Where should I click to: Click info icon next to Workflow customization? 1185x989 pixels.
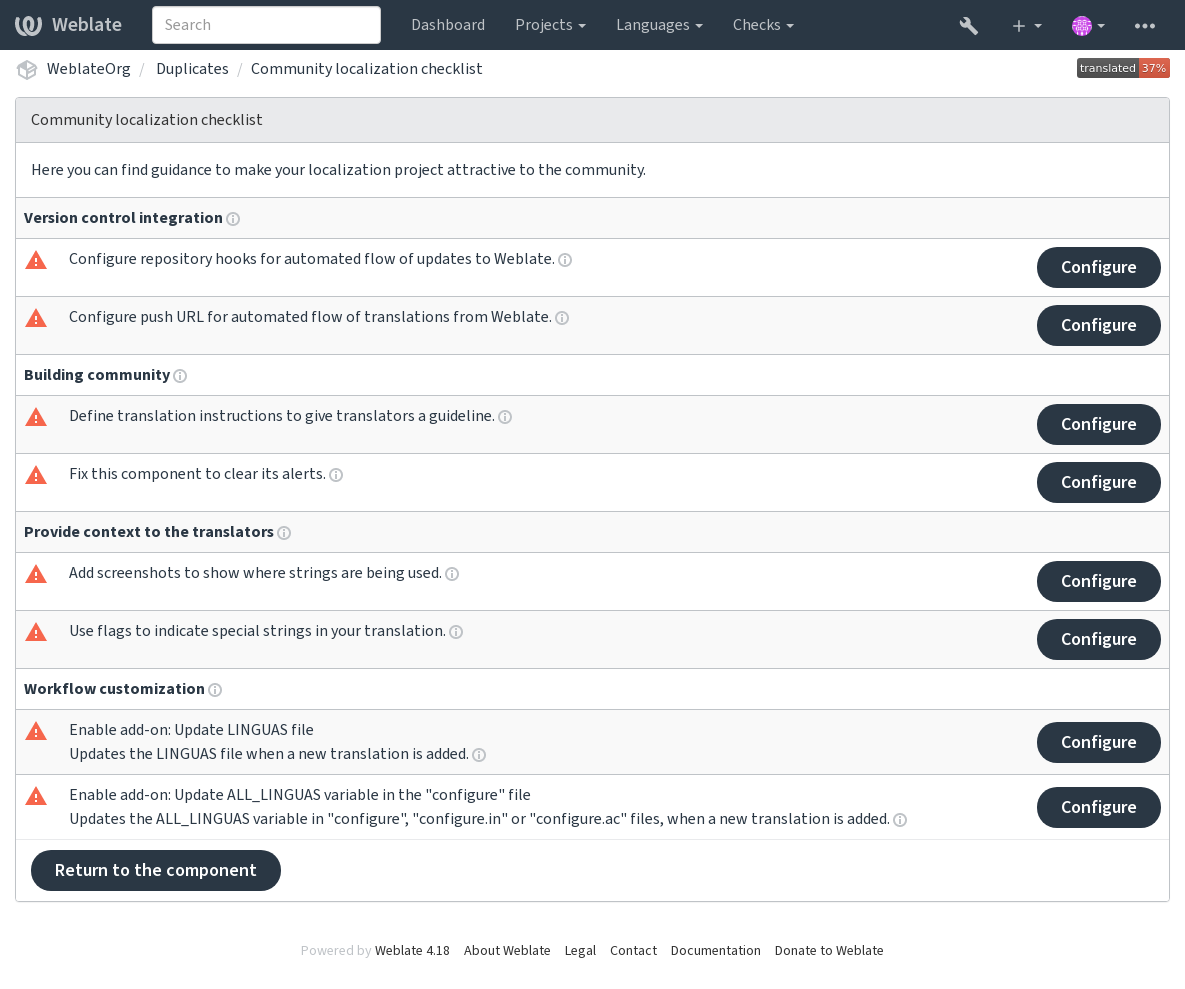pos(215,691)
